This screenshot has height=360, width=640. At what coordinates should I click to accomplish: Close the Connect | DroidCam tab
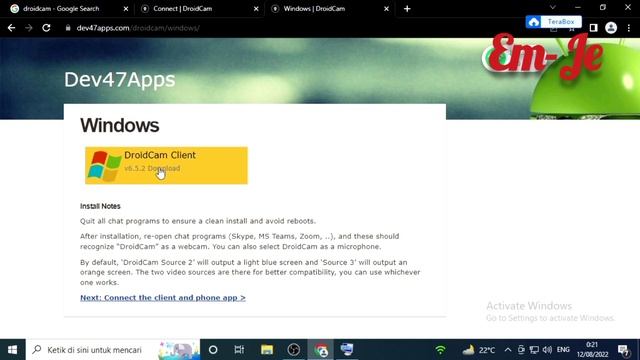tap(256, 9)
